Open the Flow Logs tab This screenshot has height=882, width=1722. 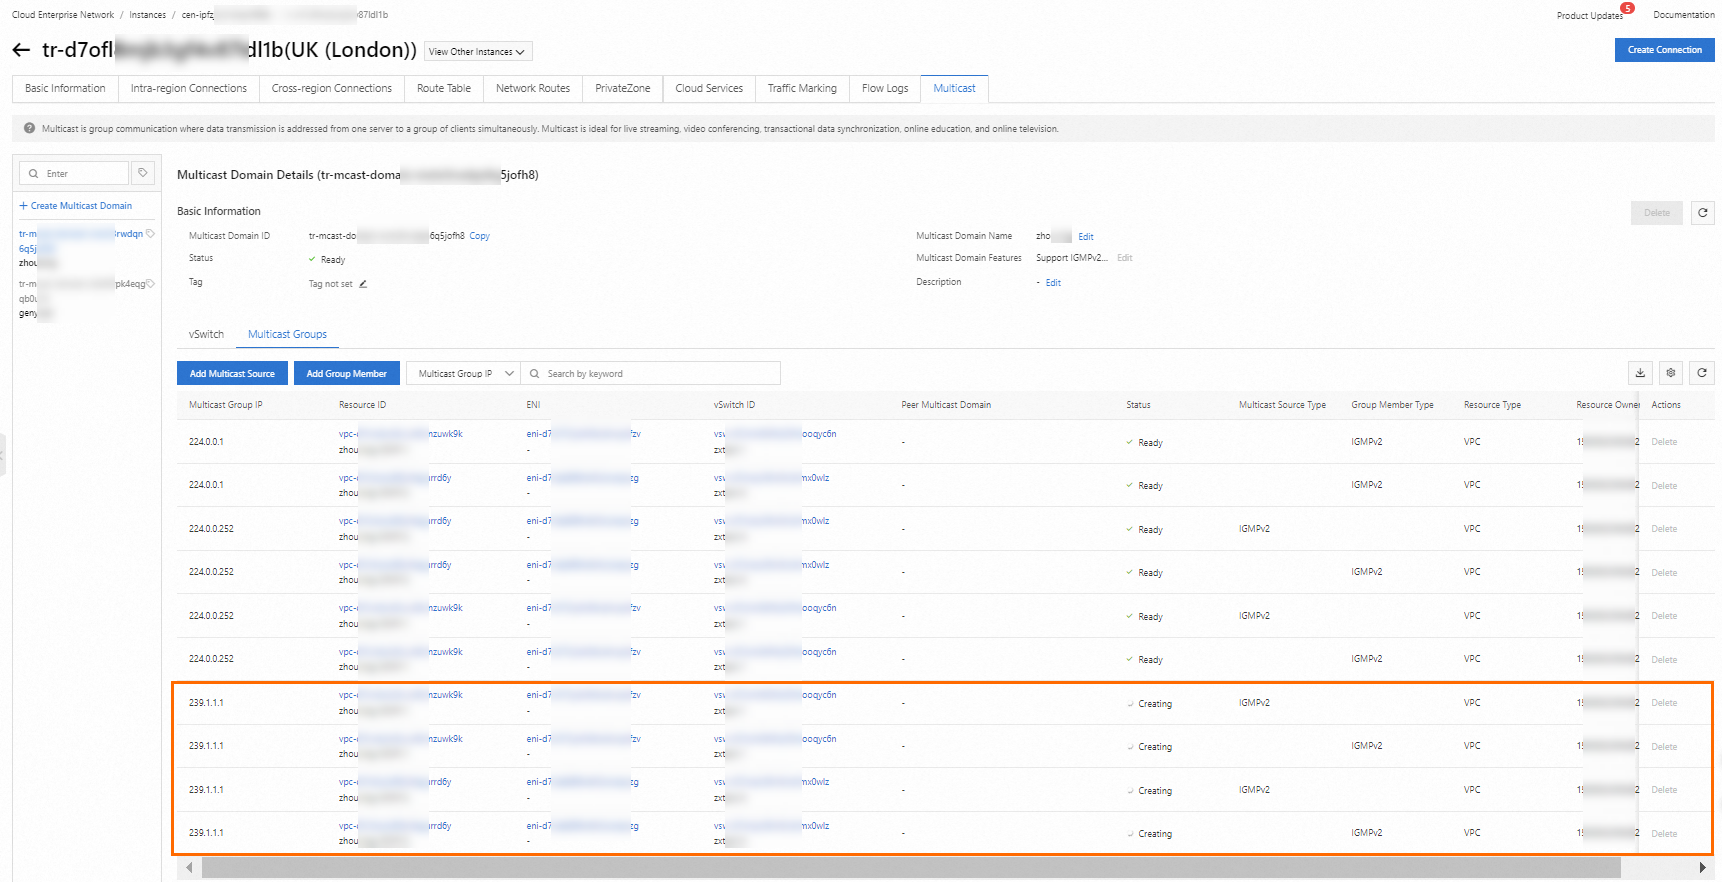point(885,88)
